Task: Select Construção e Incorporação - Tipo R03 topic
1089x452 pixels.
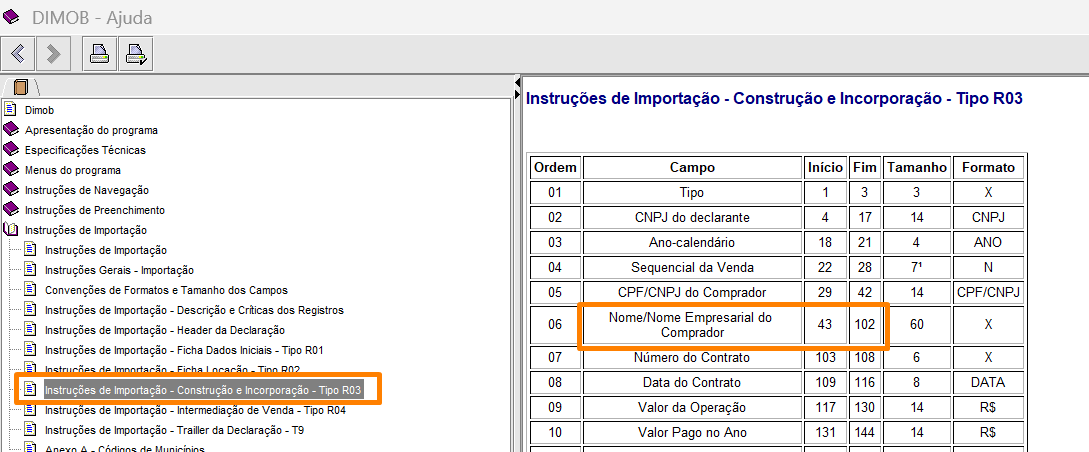Action: click(203, 390)
